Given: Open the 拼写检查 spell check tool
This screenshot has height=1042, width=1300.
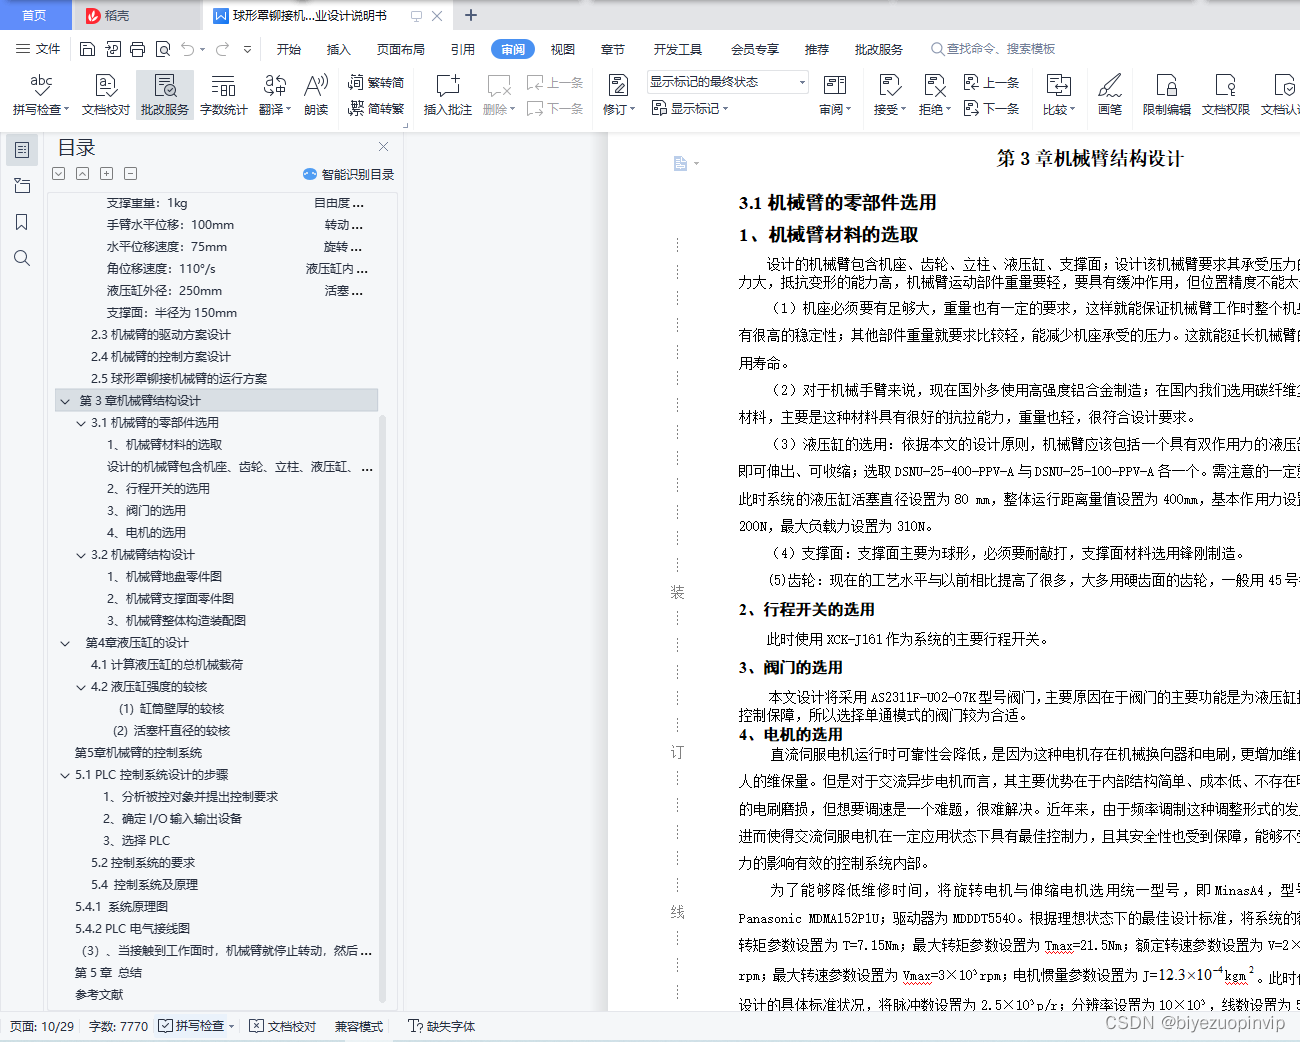Looking at the screenshot, I should pos(41,95).
